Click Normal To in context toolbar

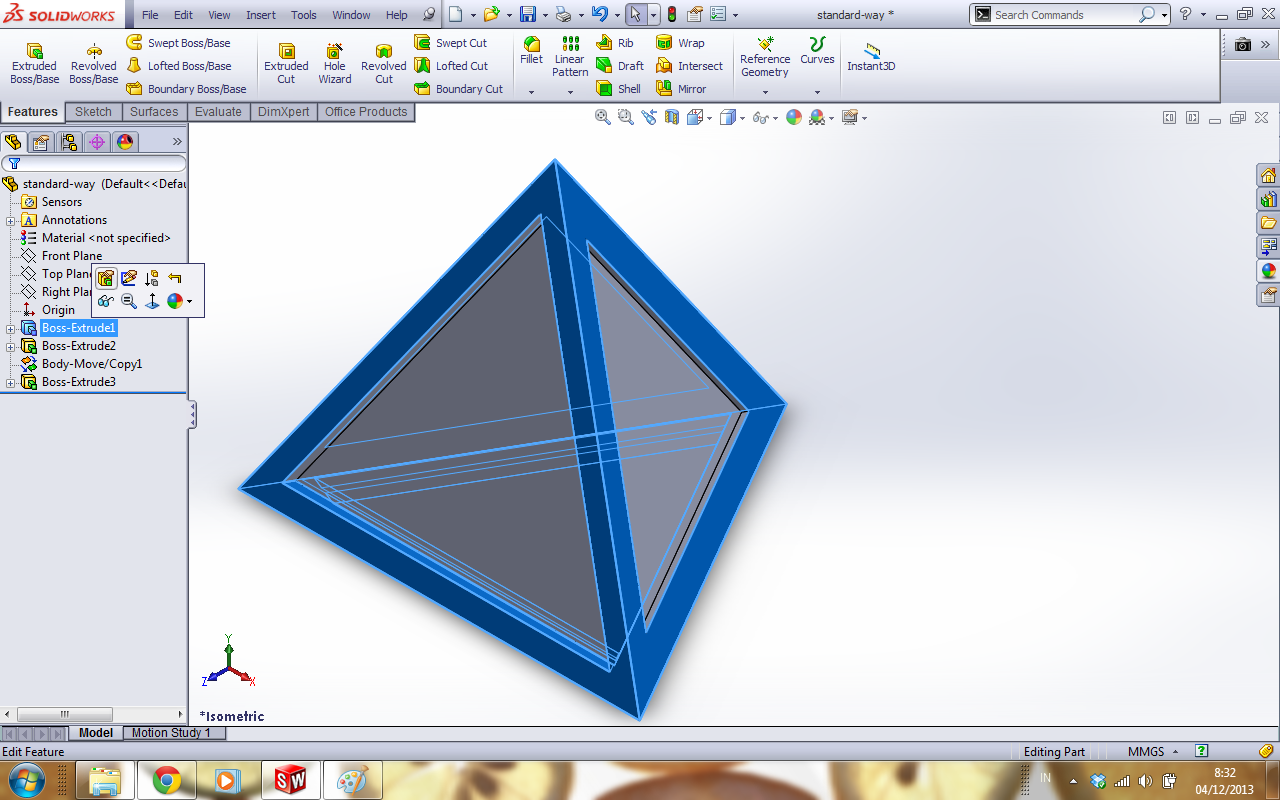[x=152, y=301]
